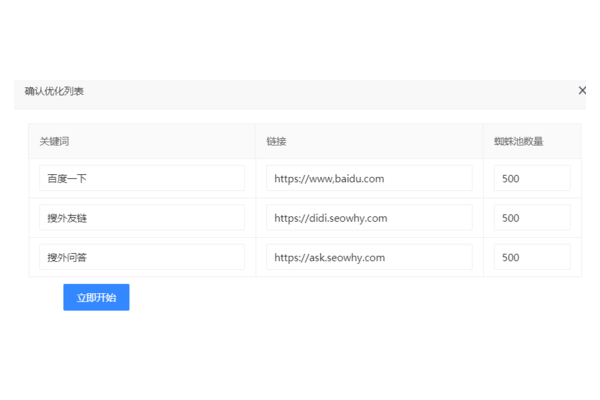
Task: Click the blank area above the dialog
Action: click(x=300, y=40)
